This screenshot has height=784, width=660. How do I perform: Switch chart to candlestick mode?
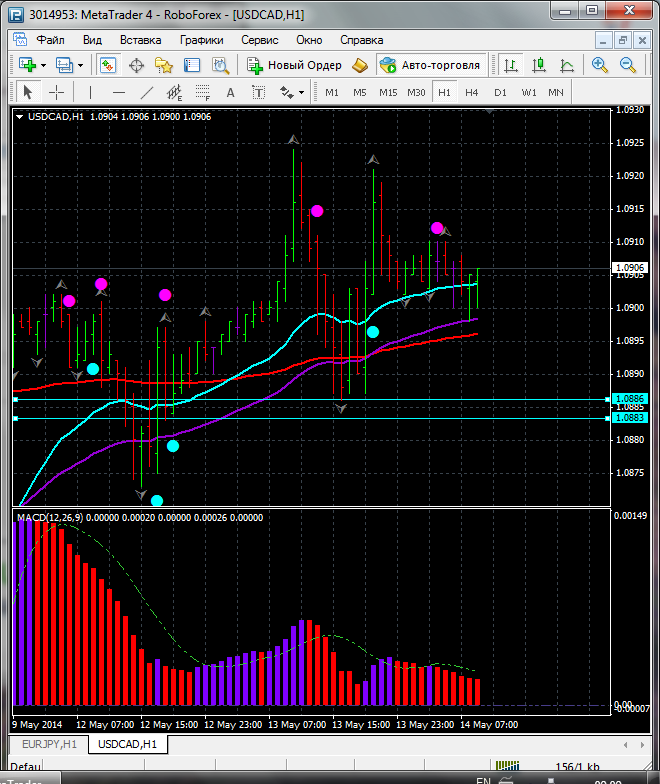pos(539,65)
